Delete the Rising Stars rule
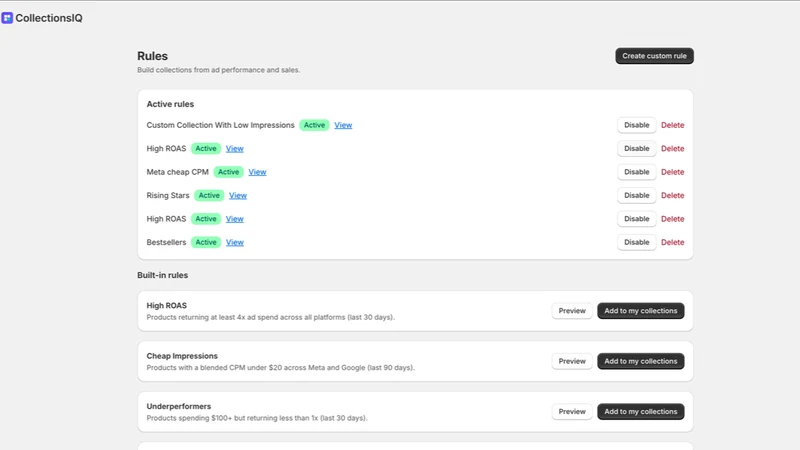 [x=672, y=195]
